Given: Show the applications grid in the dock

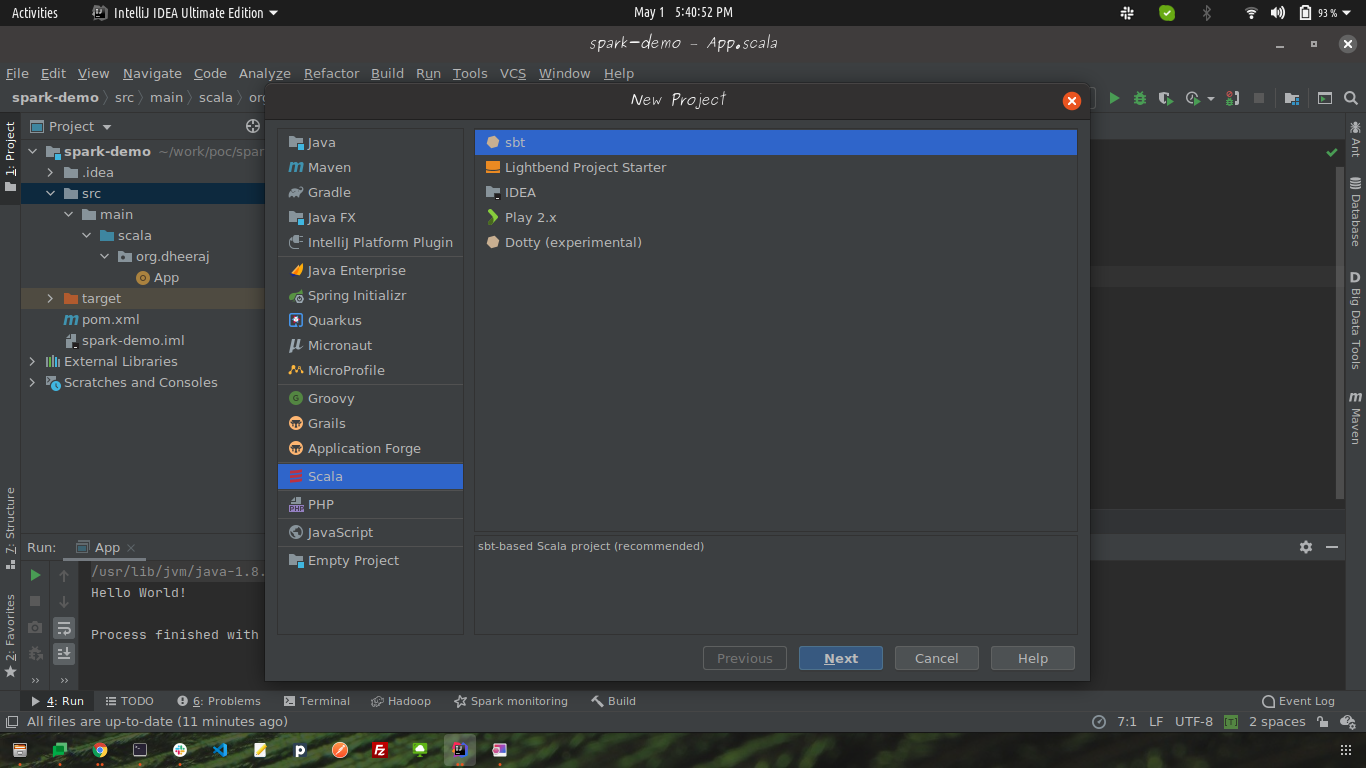Looking at the screenshot, I should 1346,749.
